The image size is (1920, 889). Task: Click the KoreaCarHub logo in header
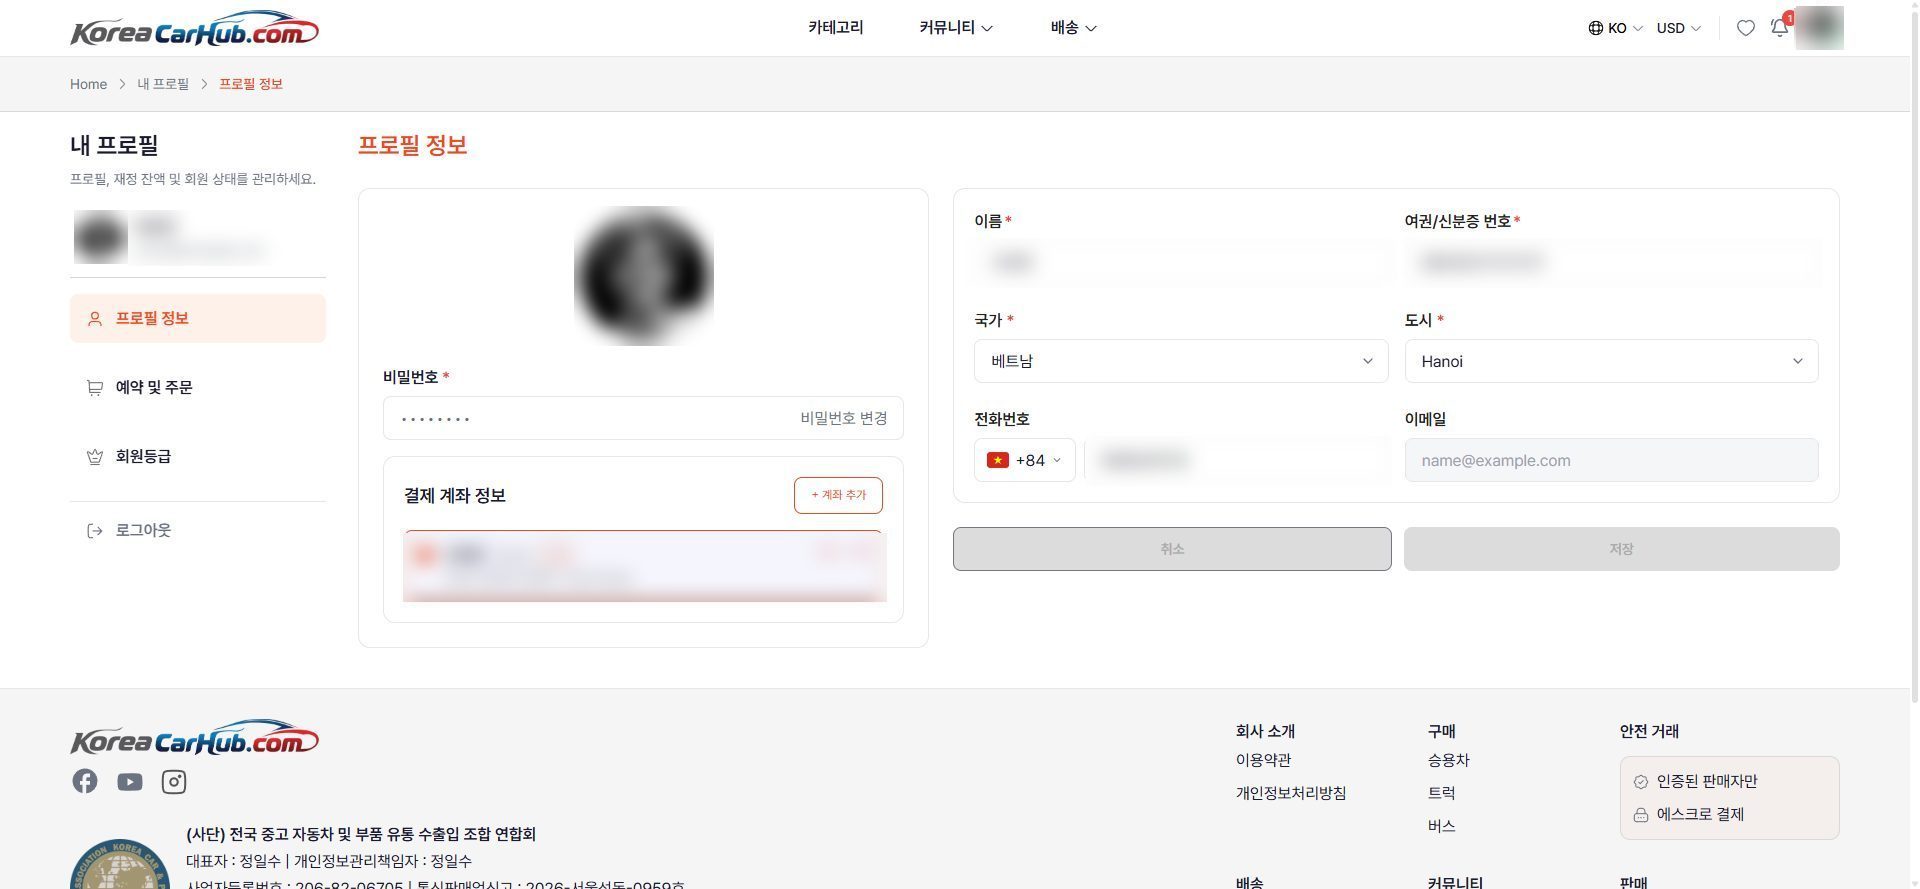pos(195,29)
